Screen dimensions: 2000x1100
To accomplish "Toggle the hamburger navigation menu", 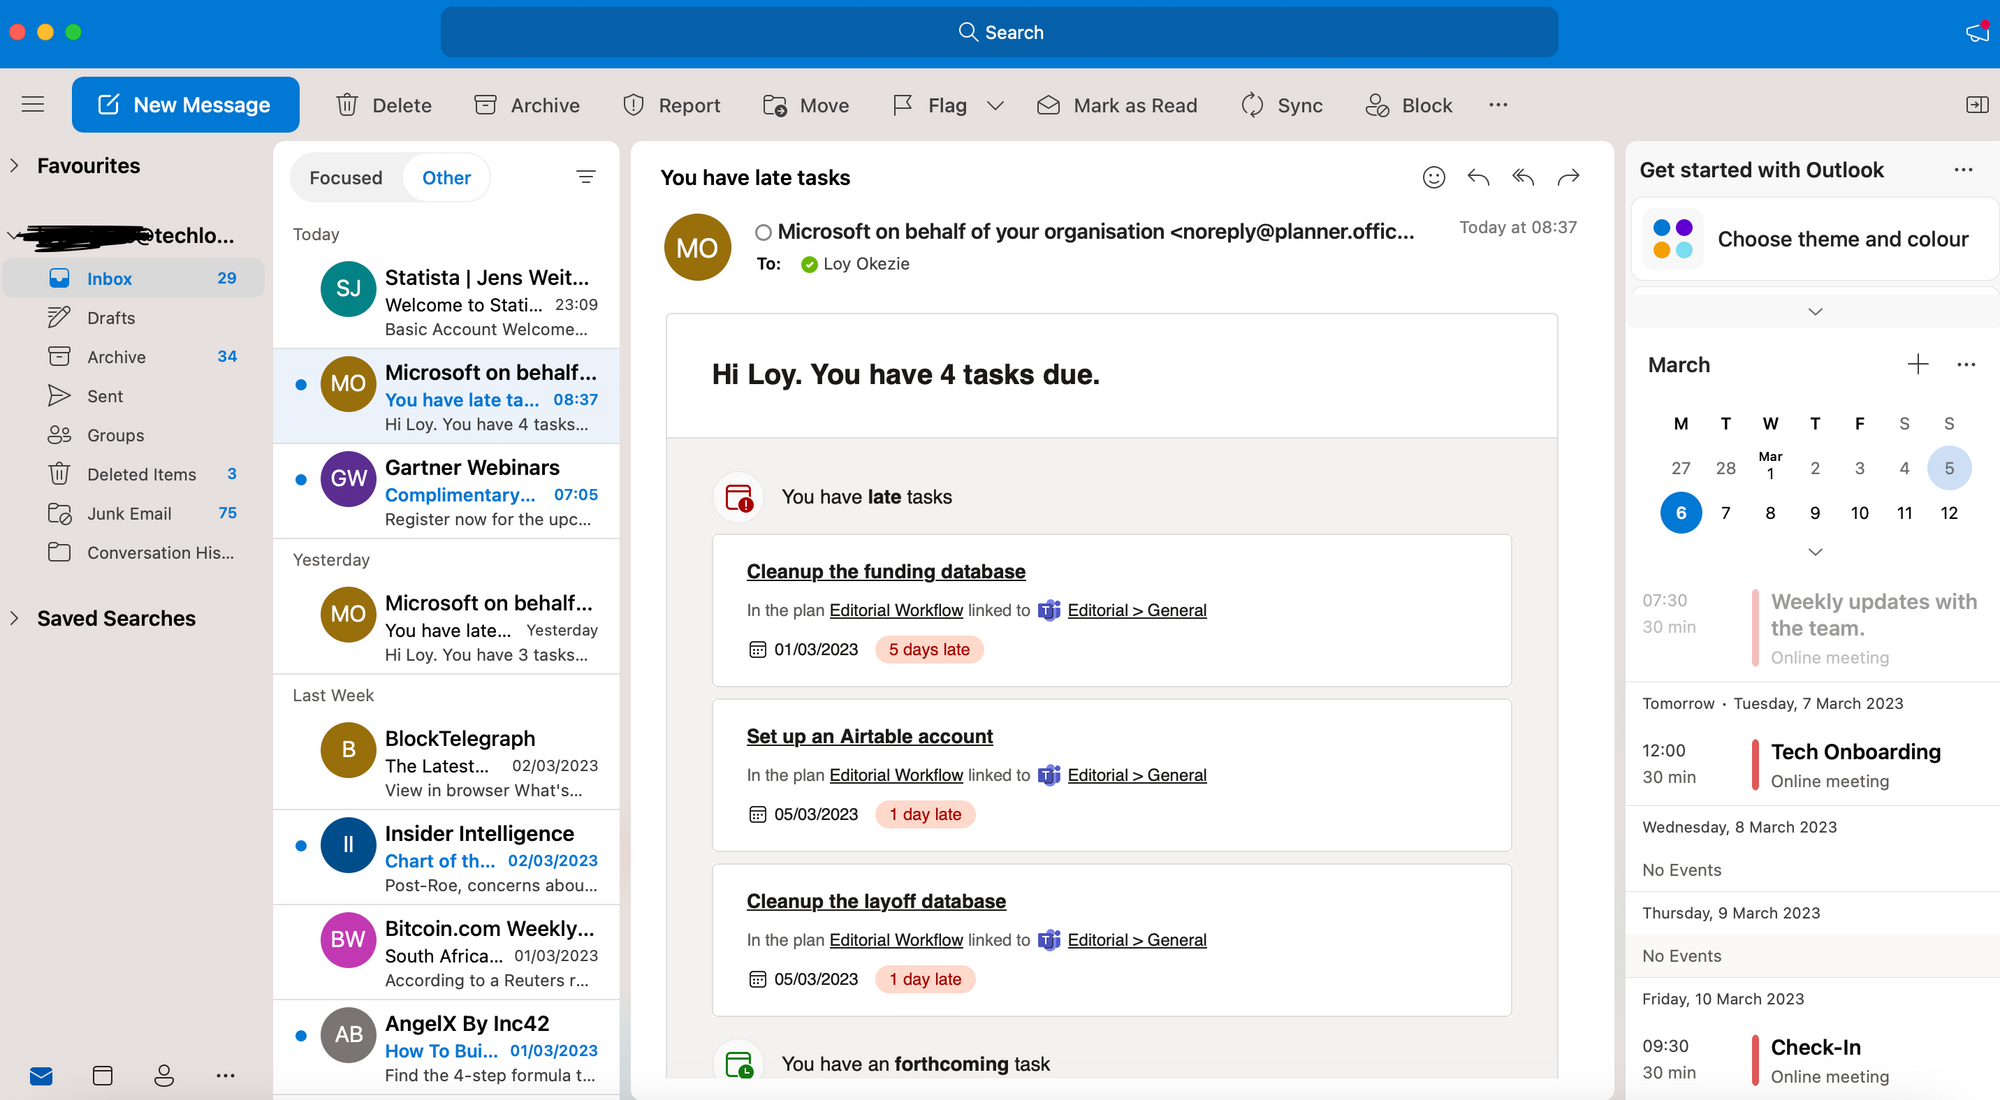I will pyautogui.click(x=33, y=104).
